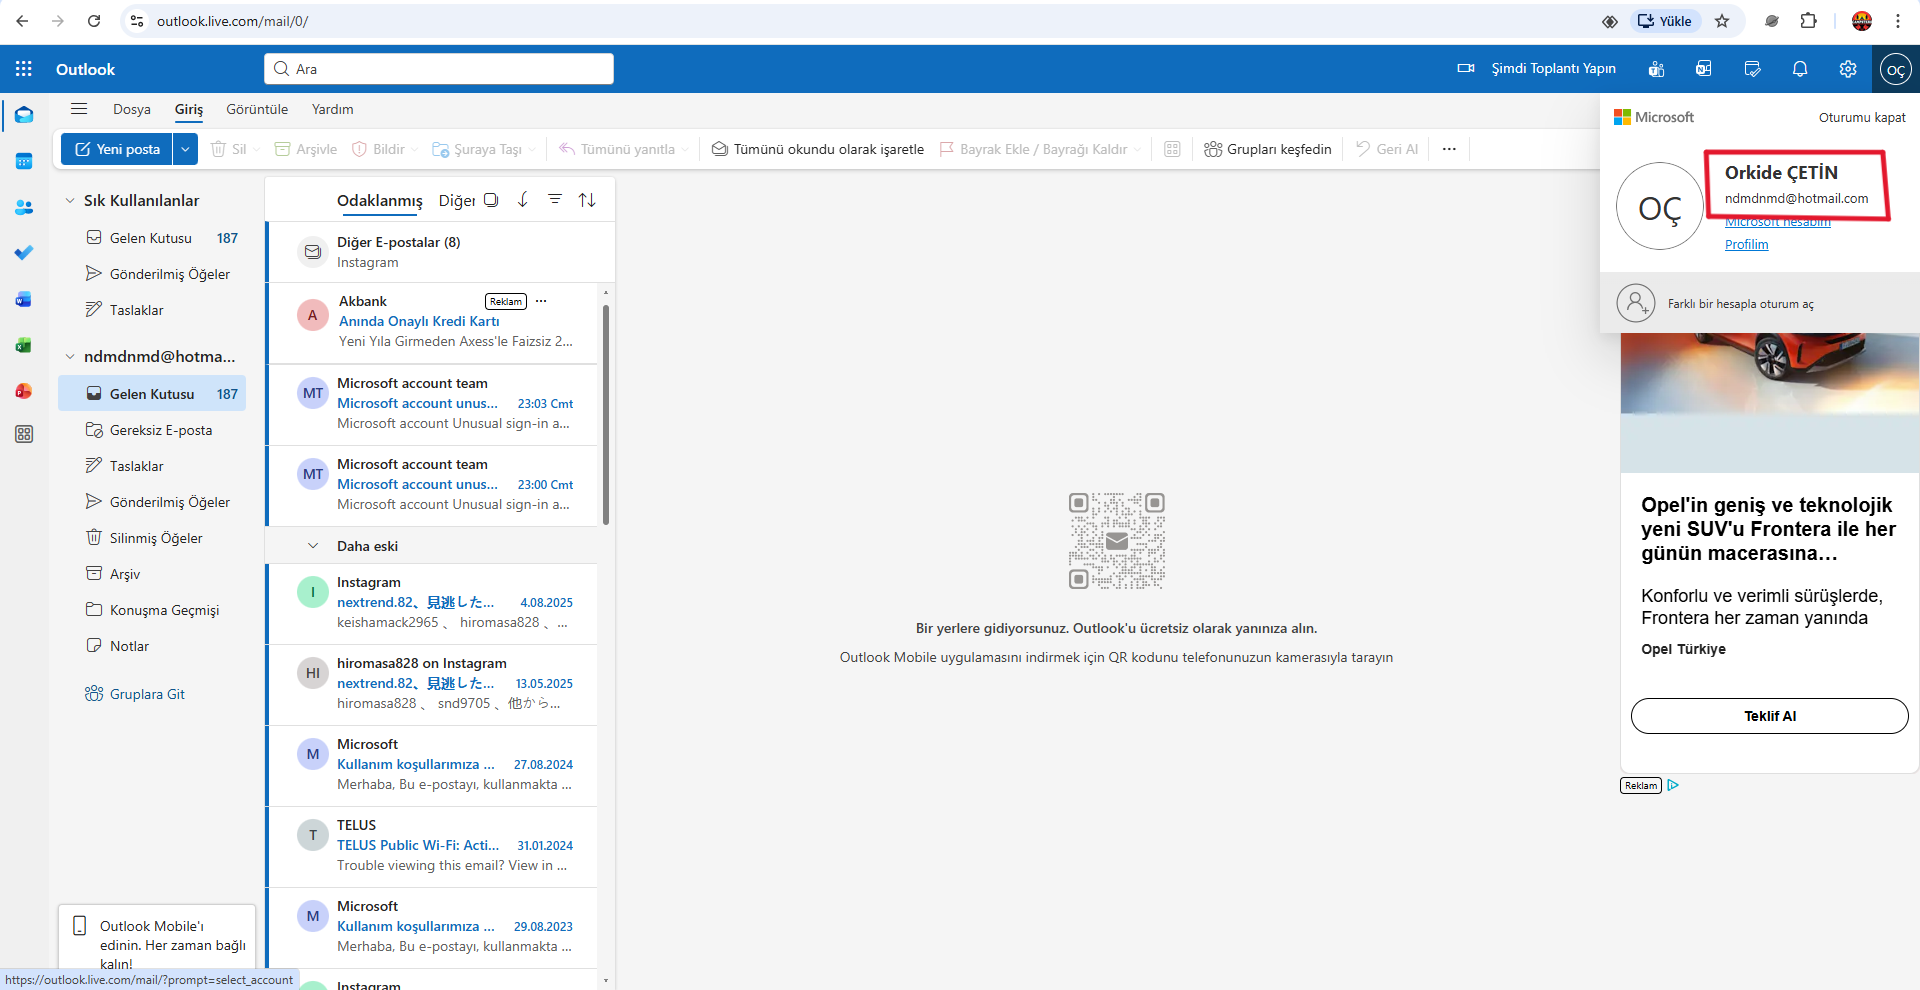Viewport: 1920px width, 990px height.
Task: Open the browser extensions puzzle icon
Action: click(x=1809, y=21)
